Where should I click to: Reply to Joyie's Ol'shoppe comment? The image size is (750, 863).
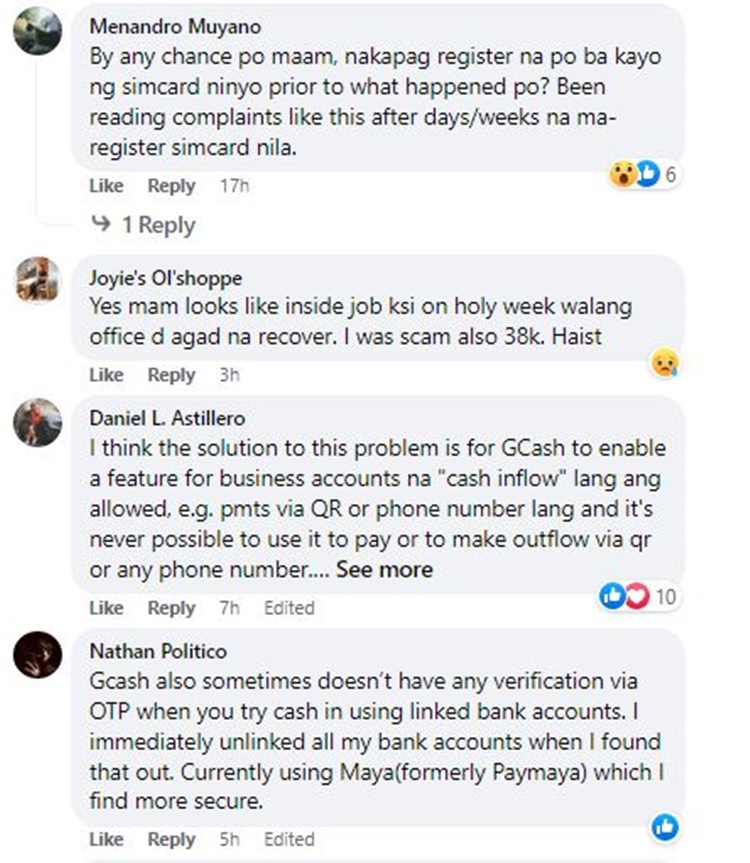(171, 375)
